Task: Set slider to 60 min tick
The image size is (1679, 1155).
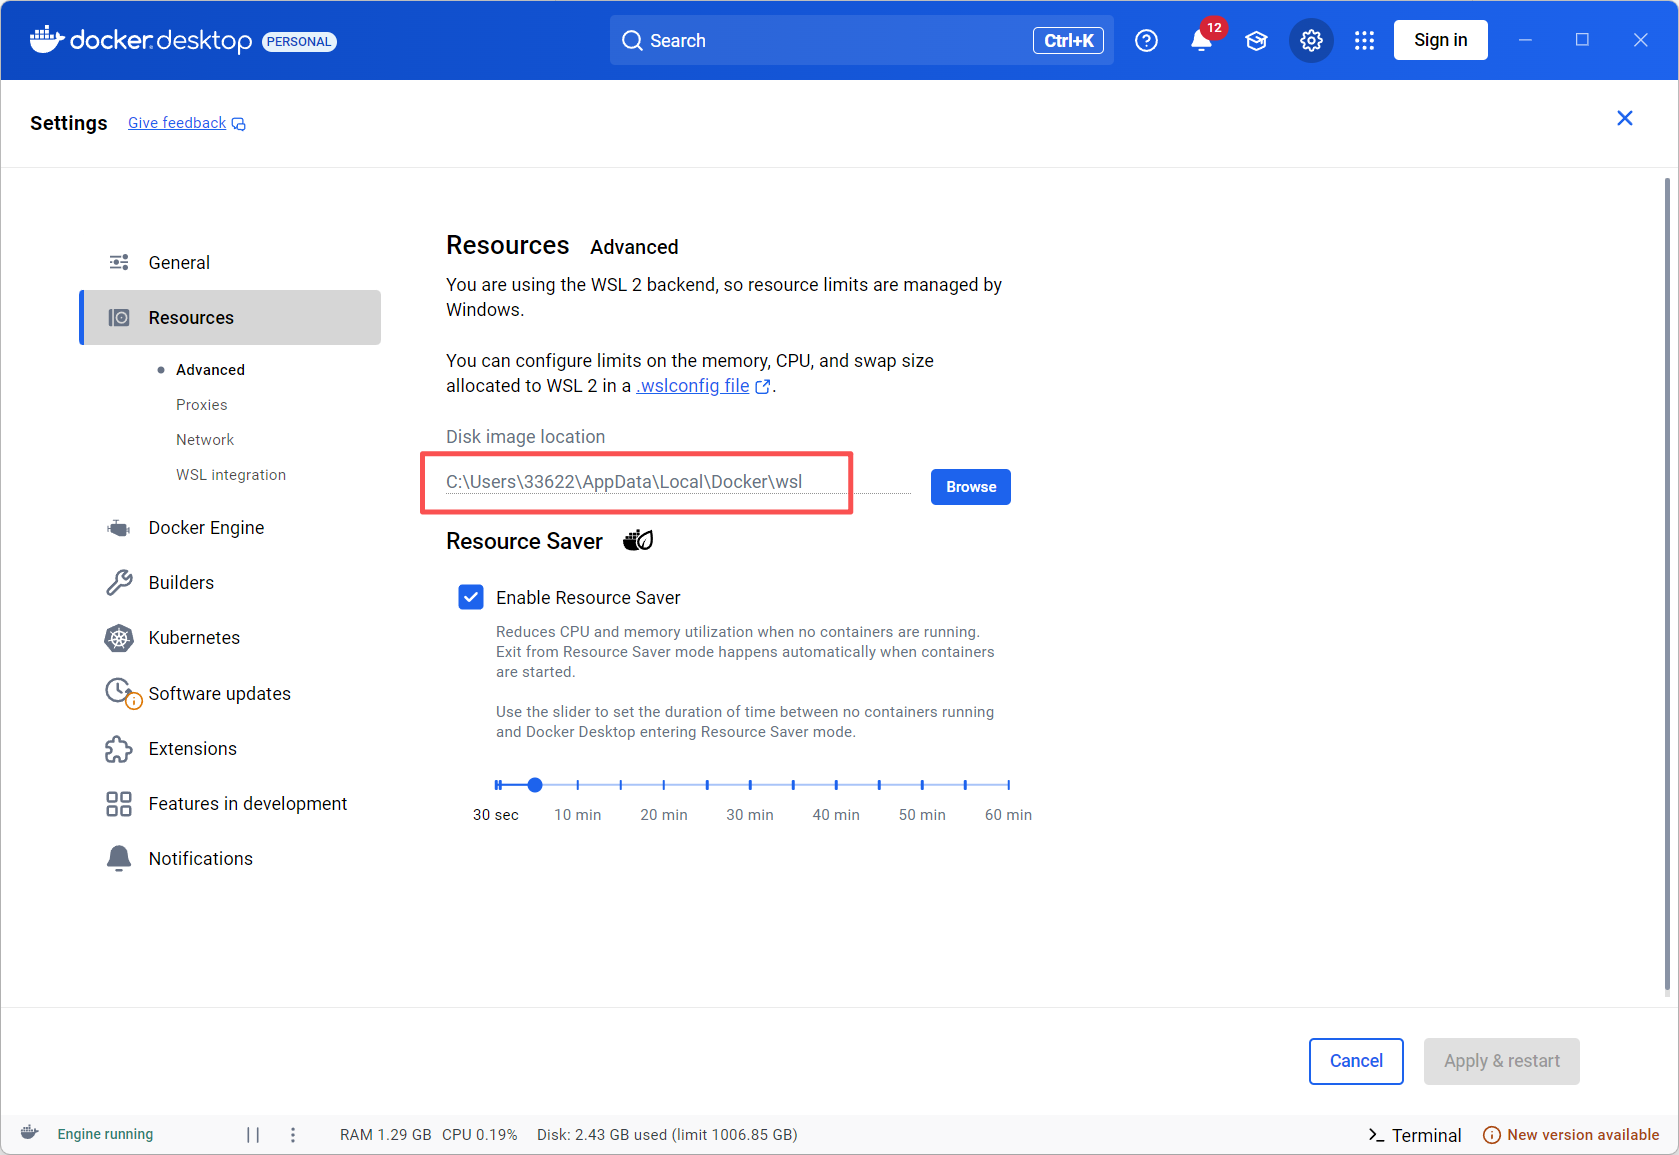Action: 1008,785
